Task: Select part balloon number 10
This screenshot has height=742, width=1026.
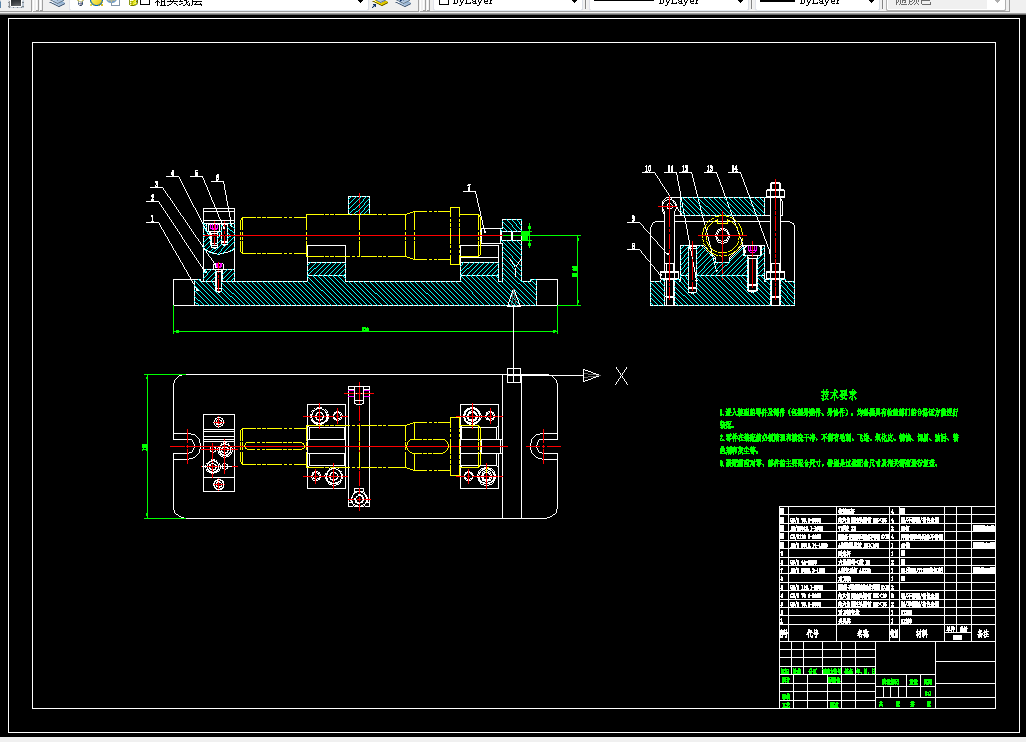Action: 648,169
